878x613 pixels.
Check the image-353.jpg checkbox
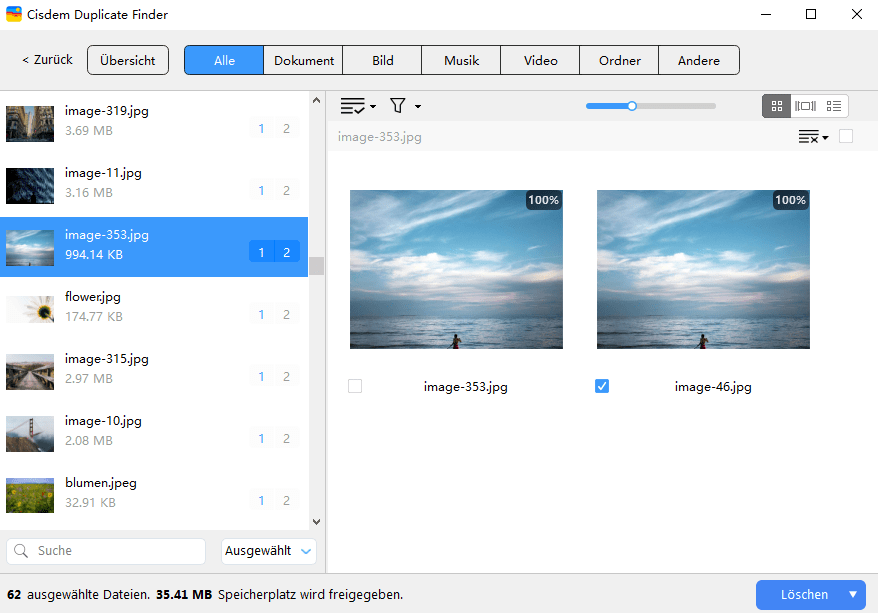355,386
